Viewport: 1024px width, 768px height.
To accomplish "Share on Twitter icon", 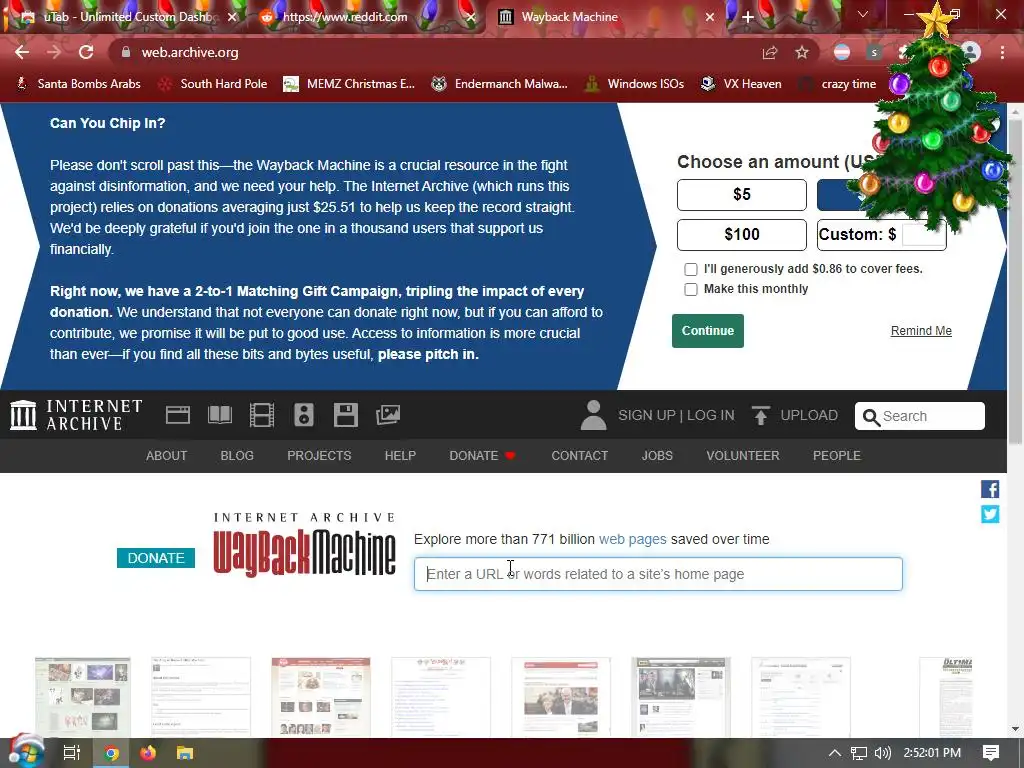I will (990, 515).
